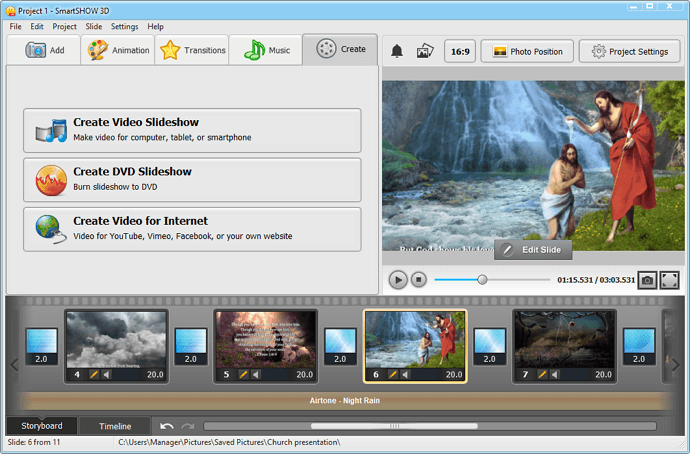
Task: Select the transition between slides 4 and 5
Action: pos(191,346)
